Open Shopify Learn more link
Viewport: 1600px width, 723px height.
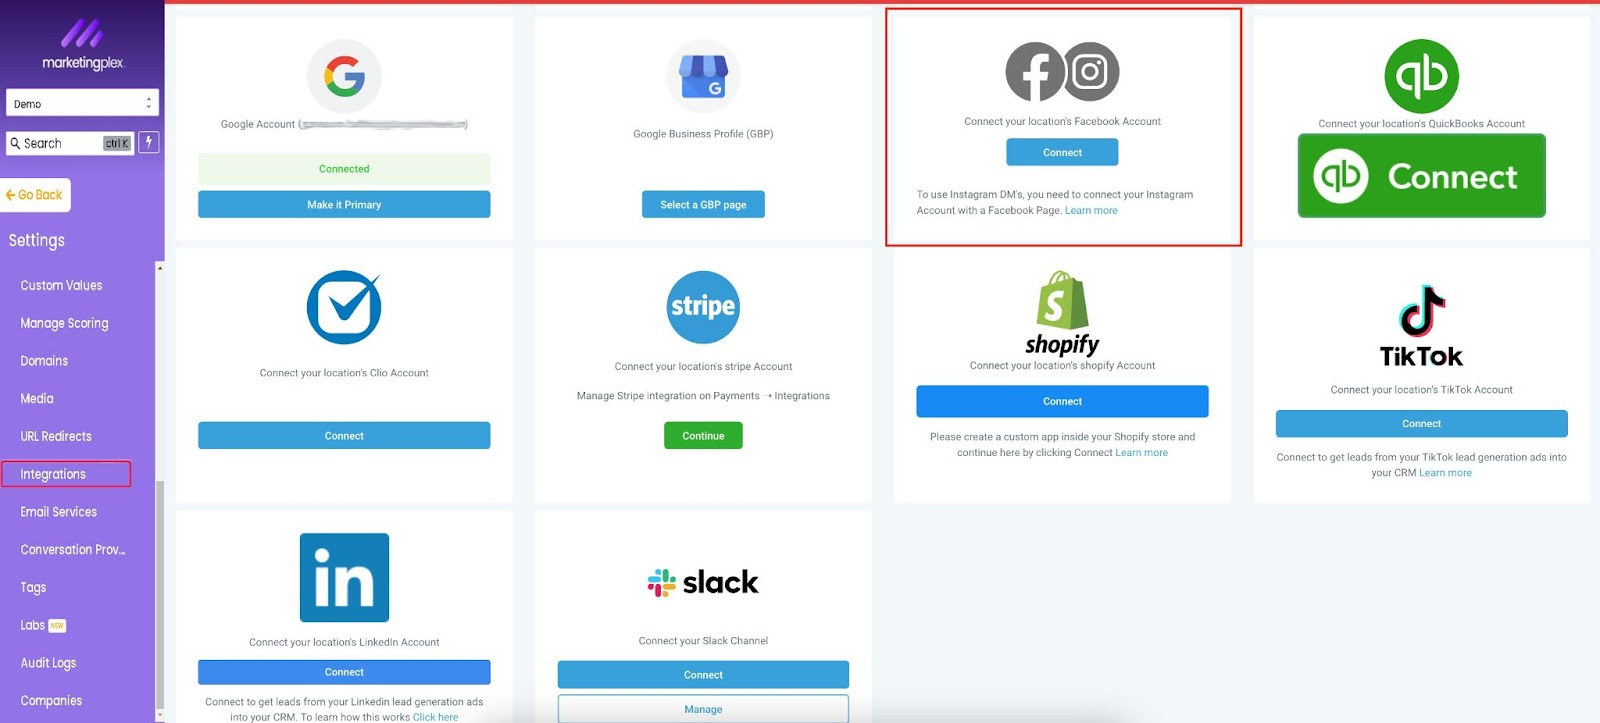tap(1141, 453)
